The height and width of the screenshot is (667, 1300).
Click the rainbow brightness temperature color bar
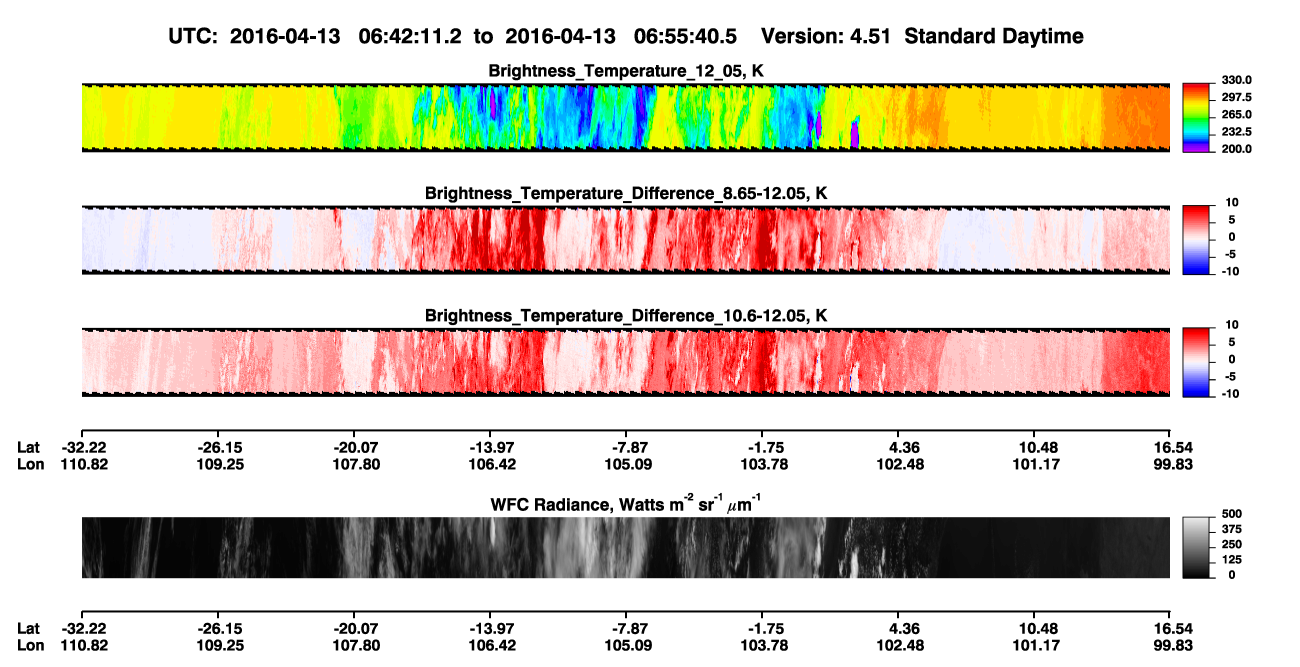[x=1196, y=117]
